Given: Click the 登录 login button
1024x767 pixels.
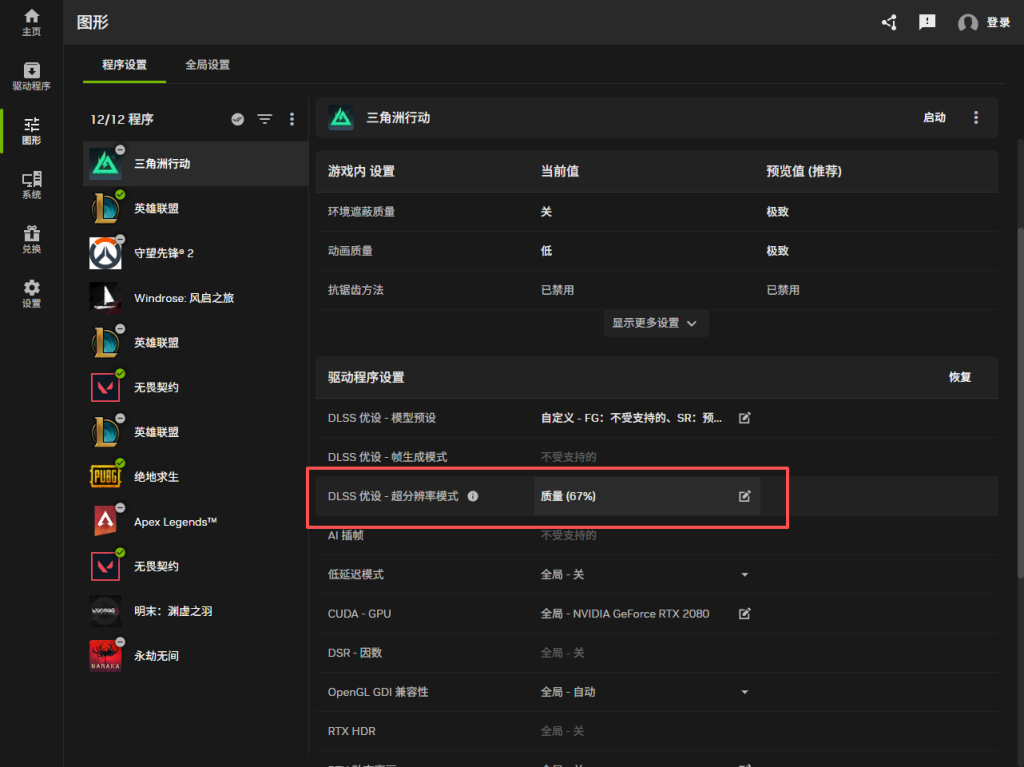Looking at the screenshot, I should [x=984, y=22].
